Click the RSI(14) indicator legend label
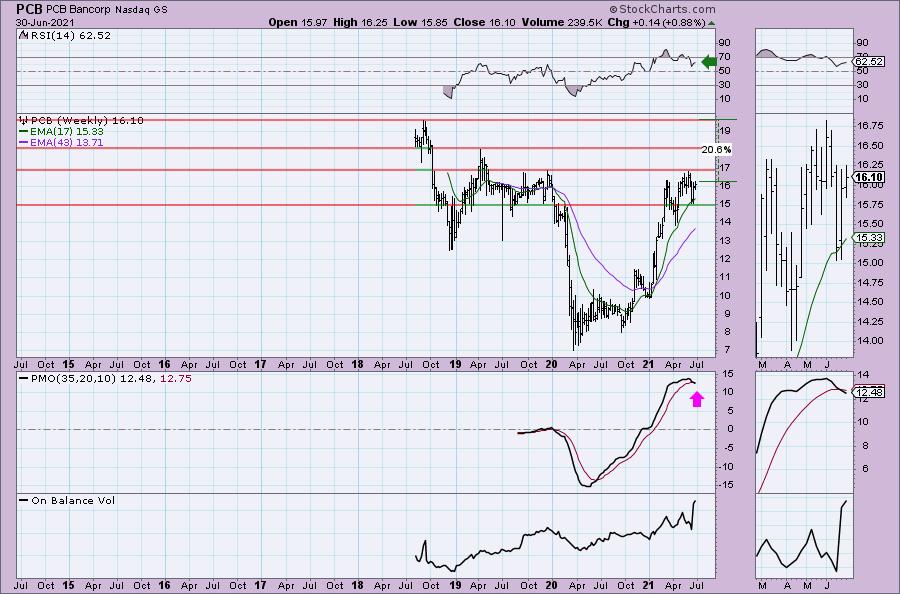Image resolution: width=900 pixels, height=594 pixels. point(69,35)
